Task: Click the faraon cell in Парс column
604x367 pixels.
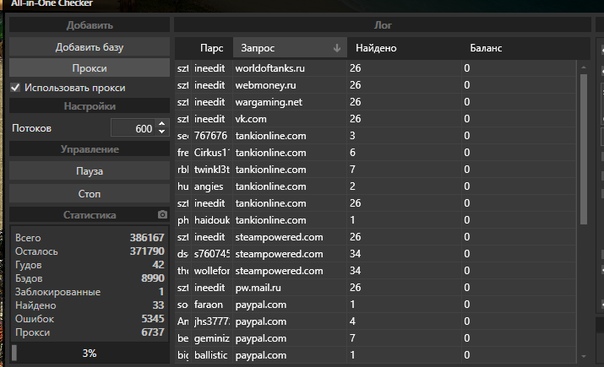Action: pyautogui.click(x=211, y=305)
